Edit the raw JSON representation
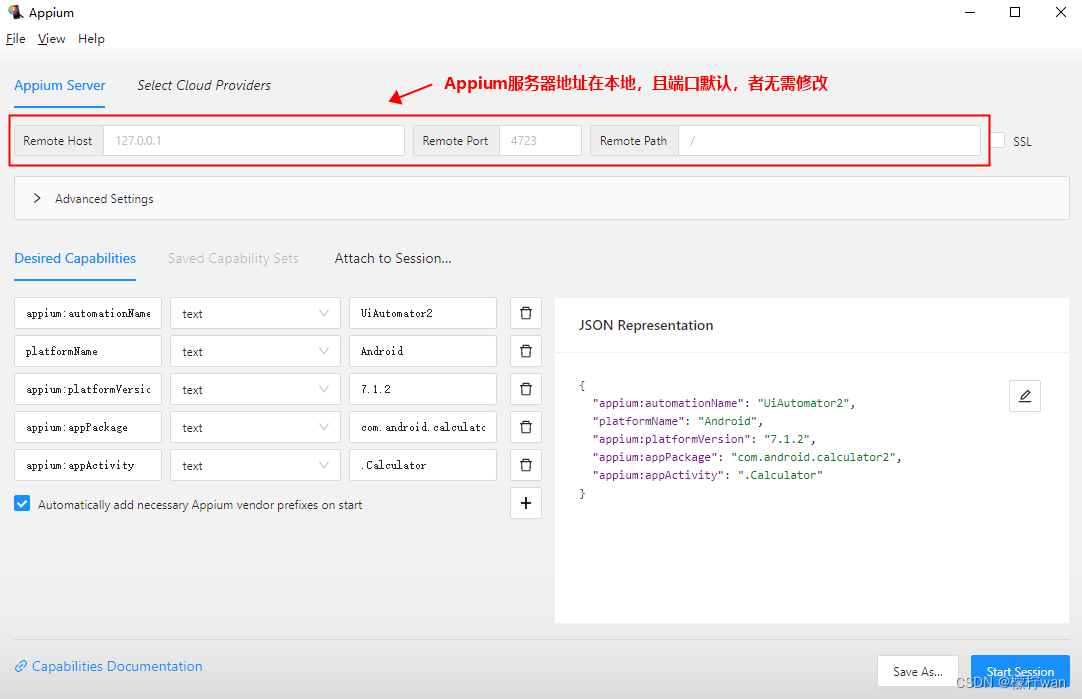 pyautogui.click(x=1024, y=396)
